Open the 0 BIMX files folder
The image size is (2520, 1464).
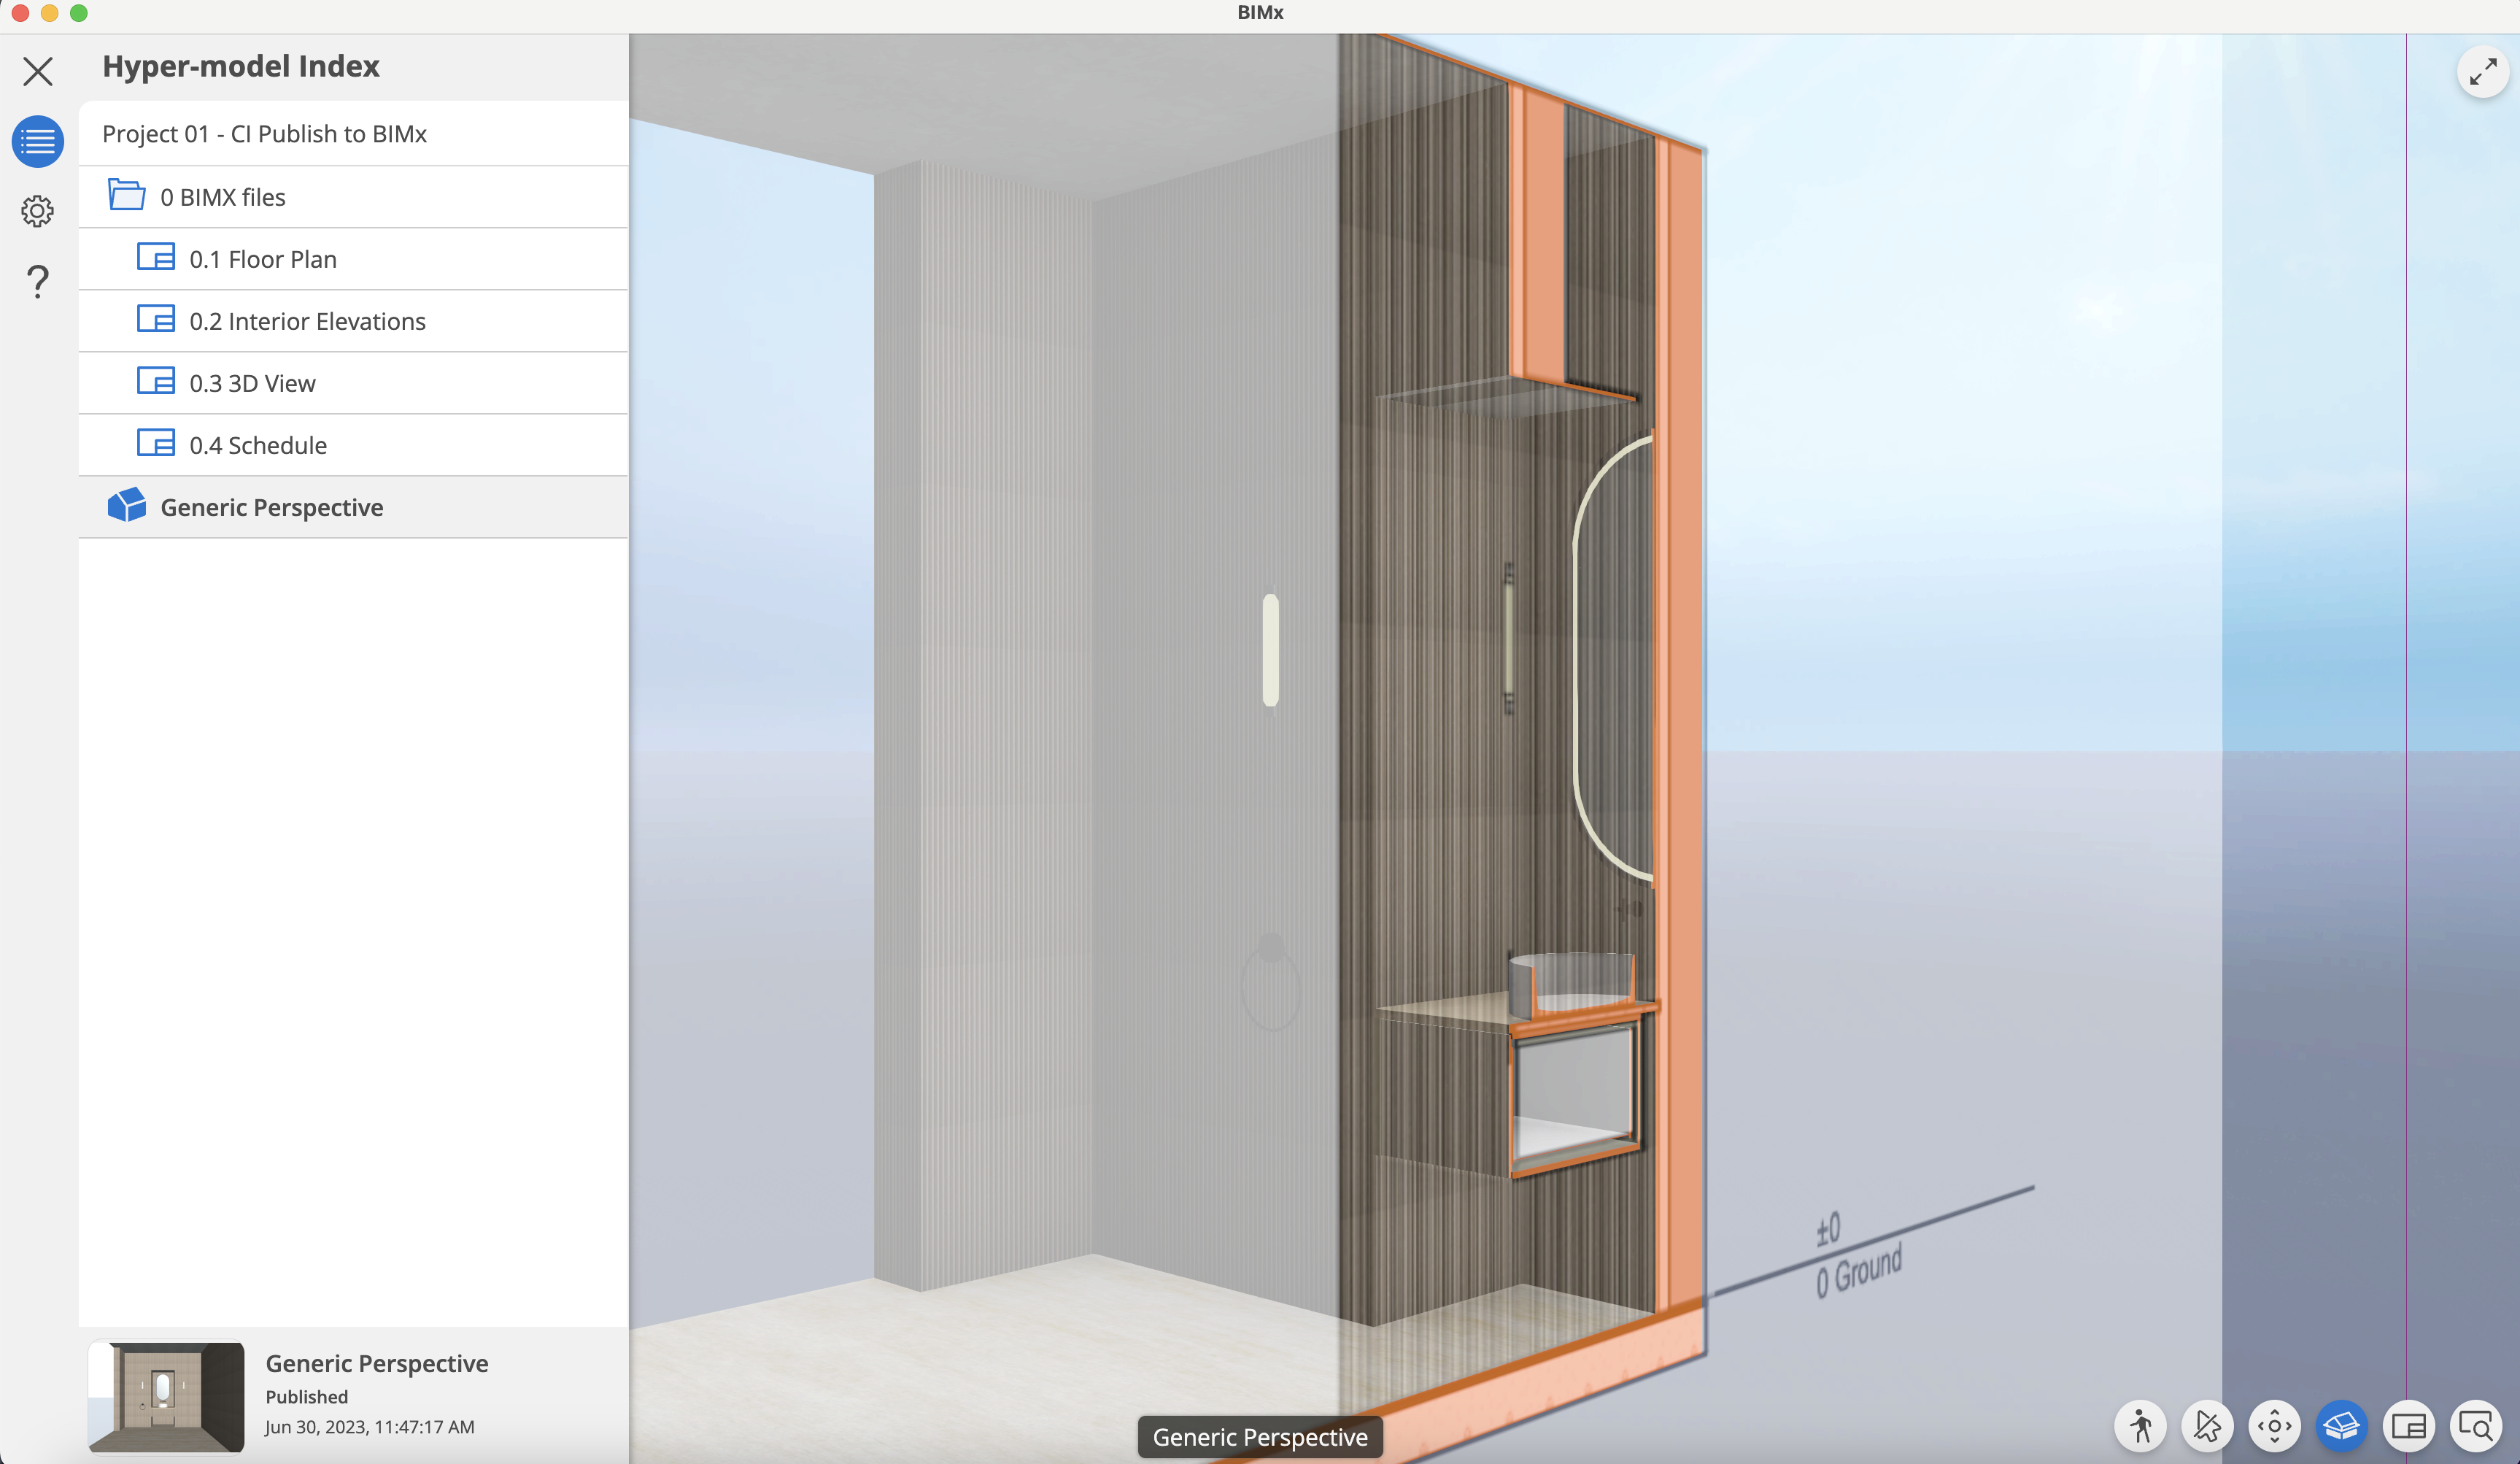[353, 197]
